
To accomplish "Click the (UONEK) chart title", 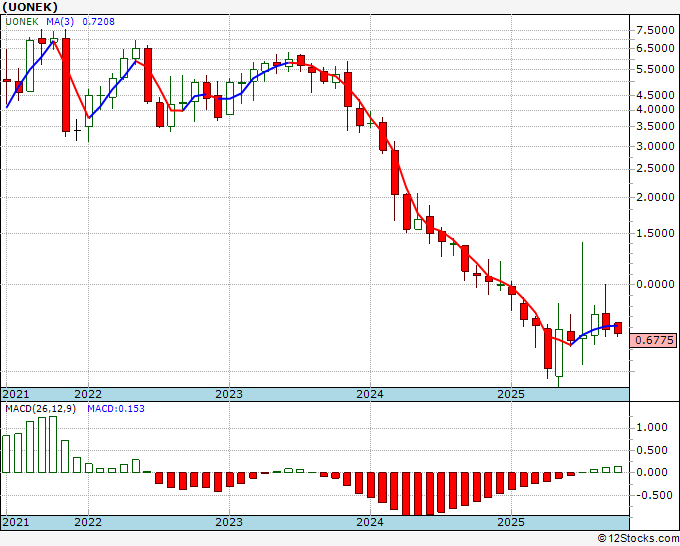I will 30,7.
